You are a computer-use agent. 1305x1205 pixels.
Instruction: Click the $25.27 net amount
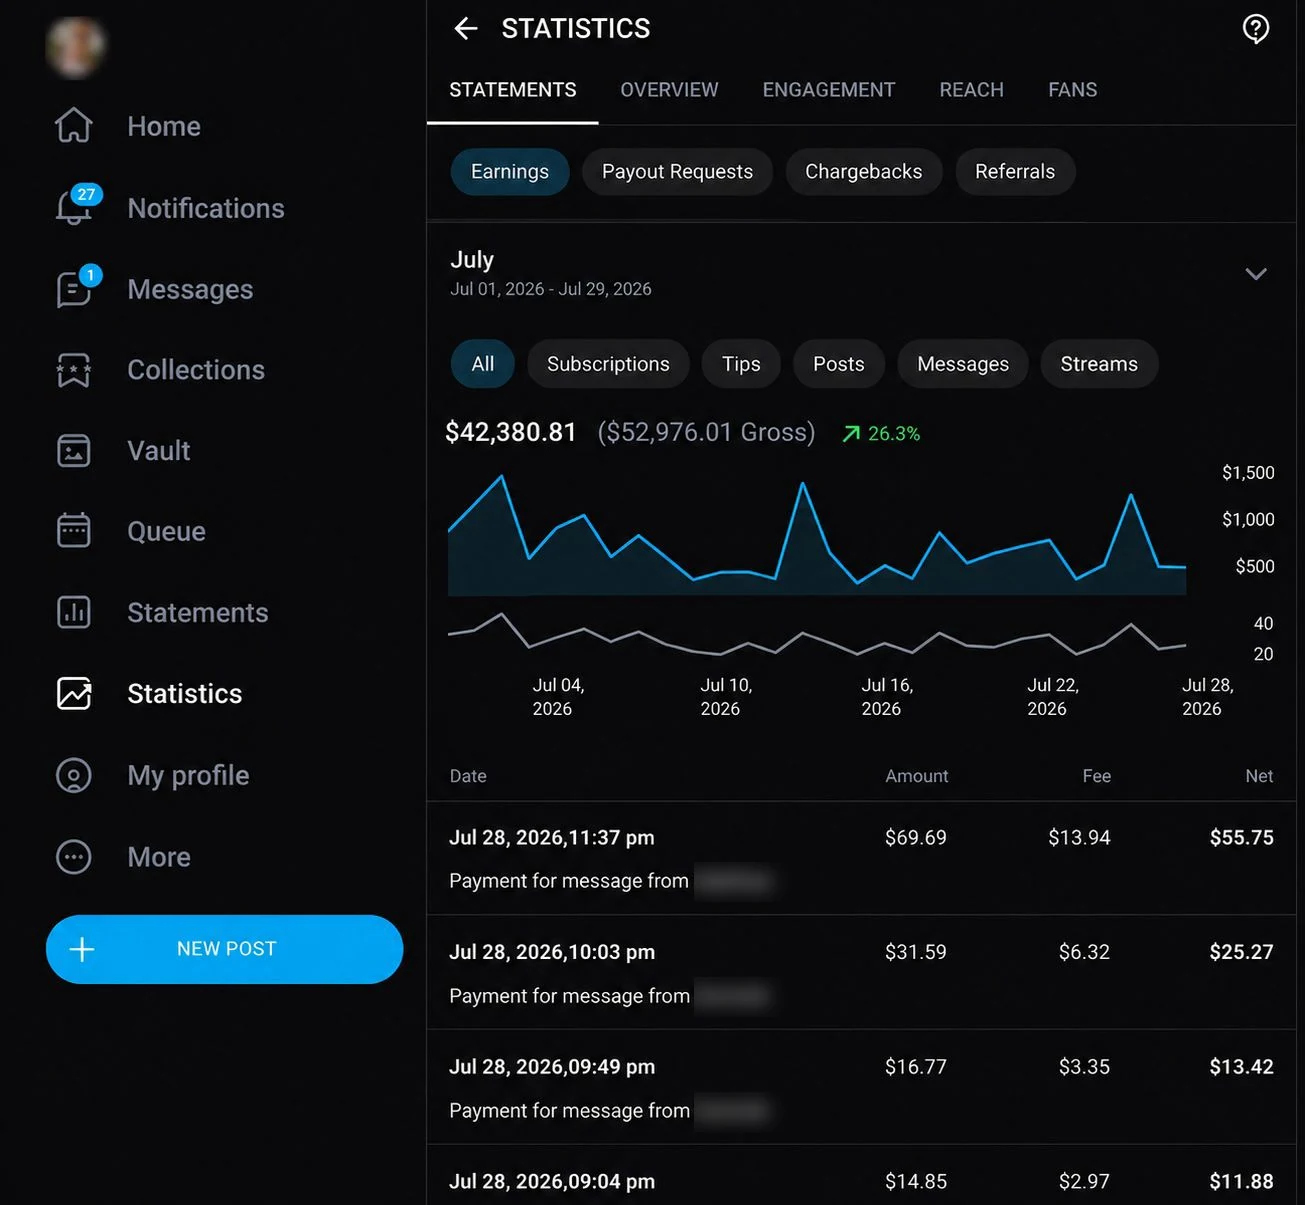(1241, 952)
